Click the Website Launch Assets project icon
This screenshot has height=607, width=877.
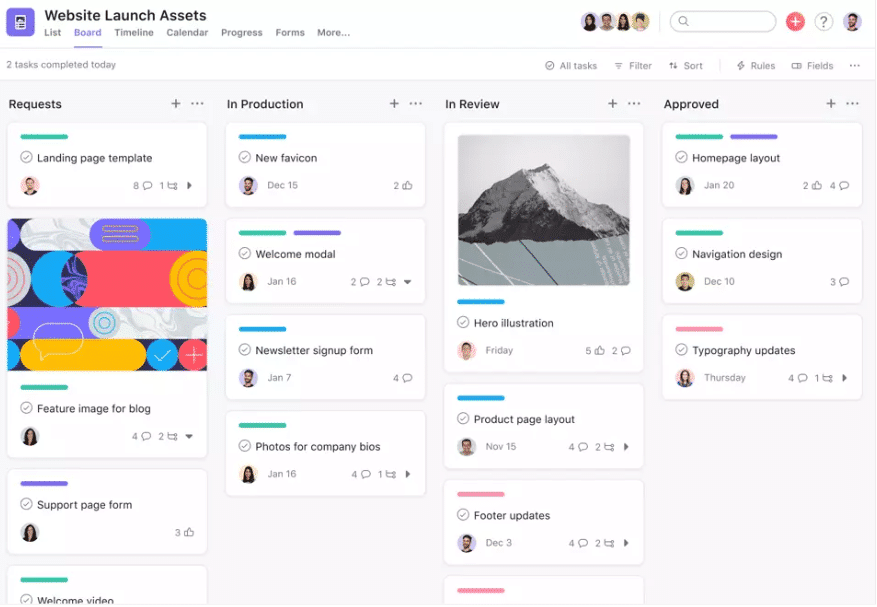[20, 22]
